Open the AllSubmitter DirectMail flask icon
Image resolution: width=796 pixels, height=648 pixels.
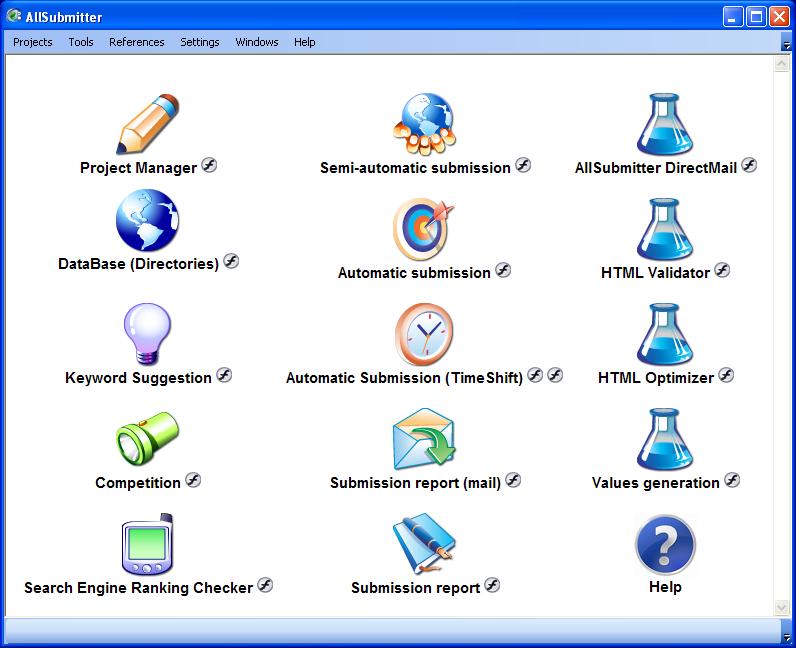[665, 124]
